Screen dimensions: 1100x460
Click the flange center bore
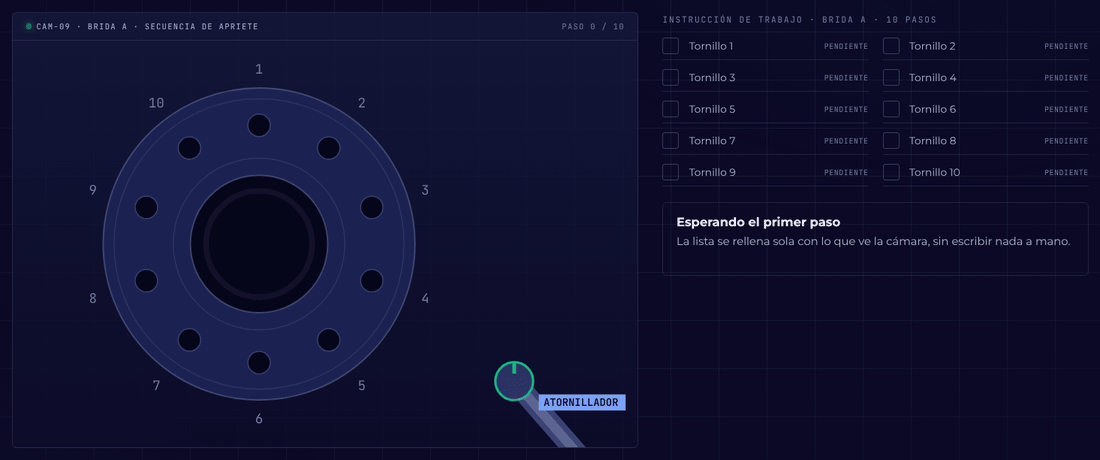click(x=259, y=244)
